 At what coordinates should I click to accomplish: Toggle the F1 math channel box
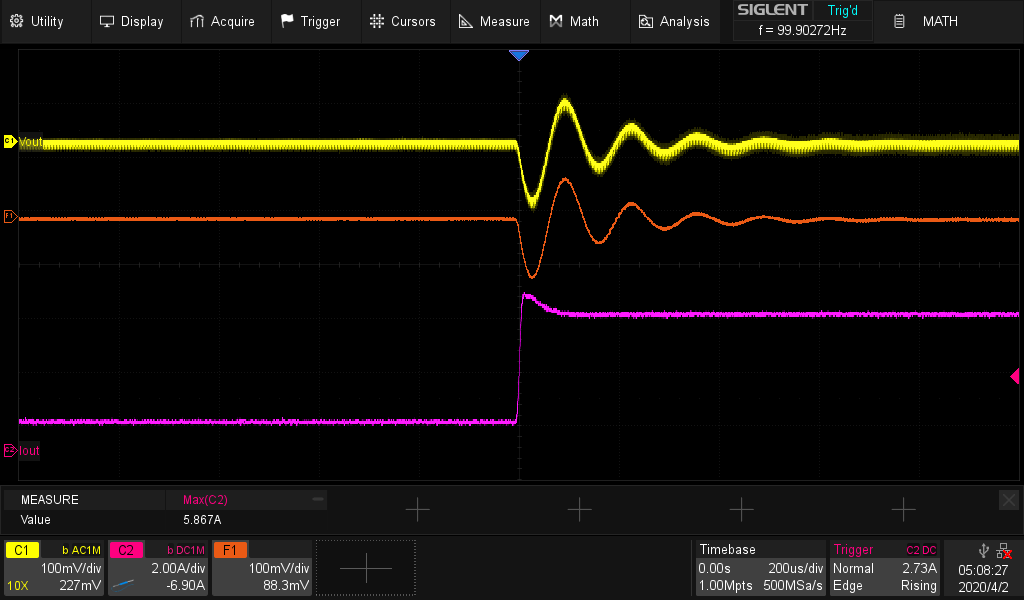(x=262, y=568)
